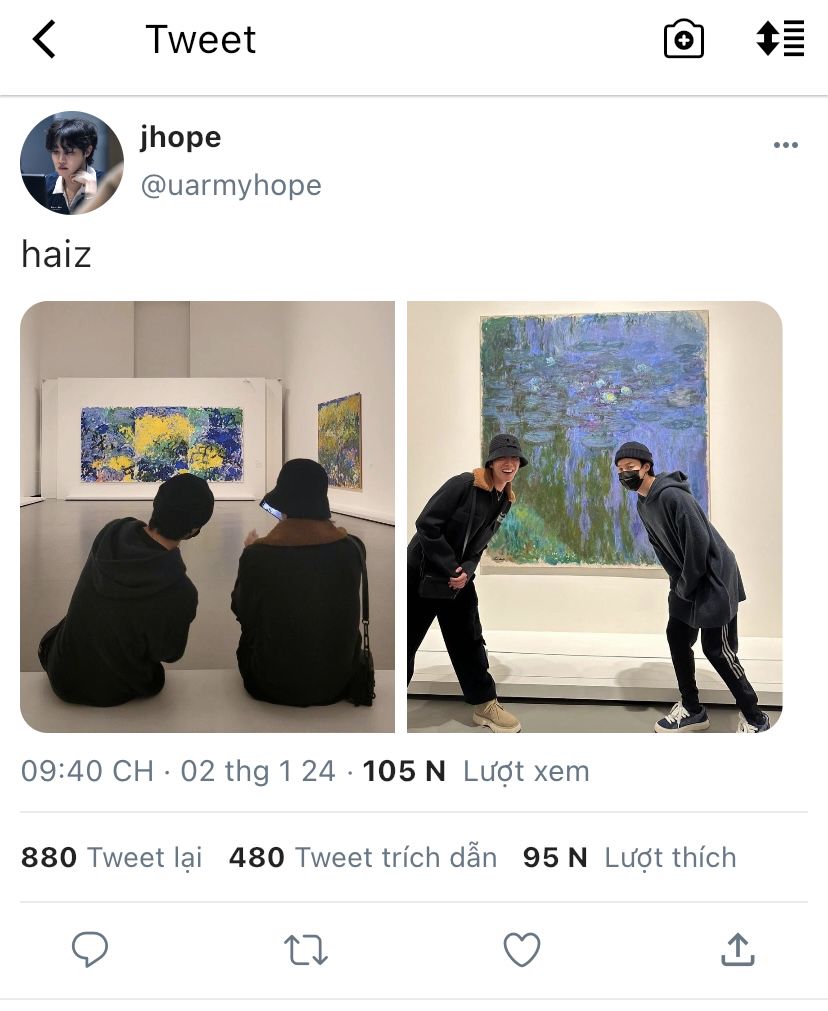Tap the reply speech bubble icon
Screen dimensions: 828x1011
pos(90,950)
